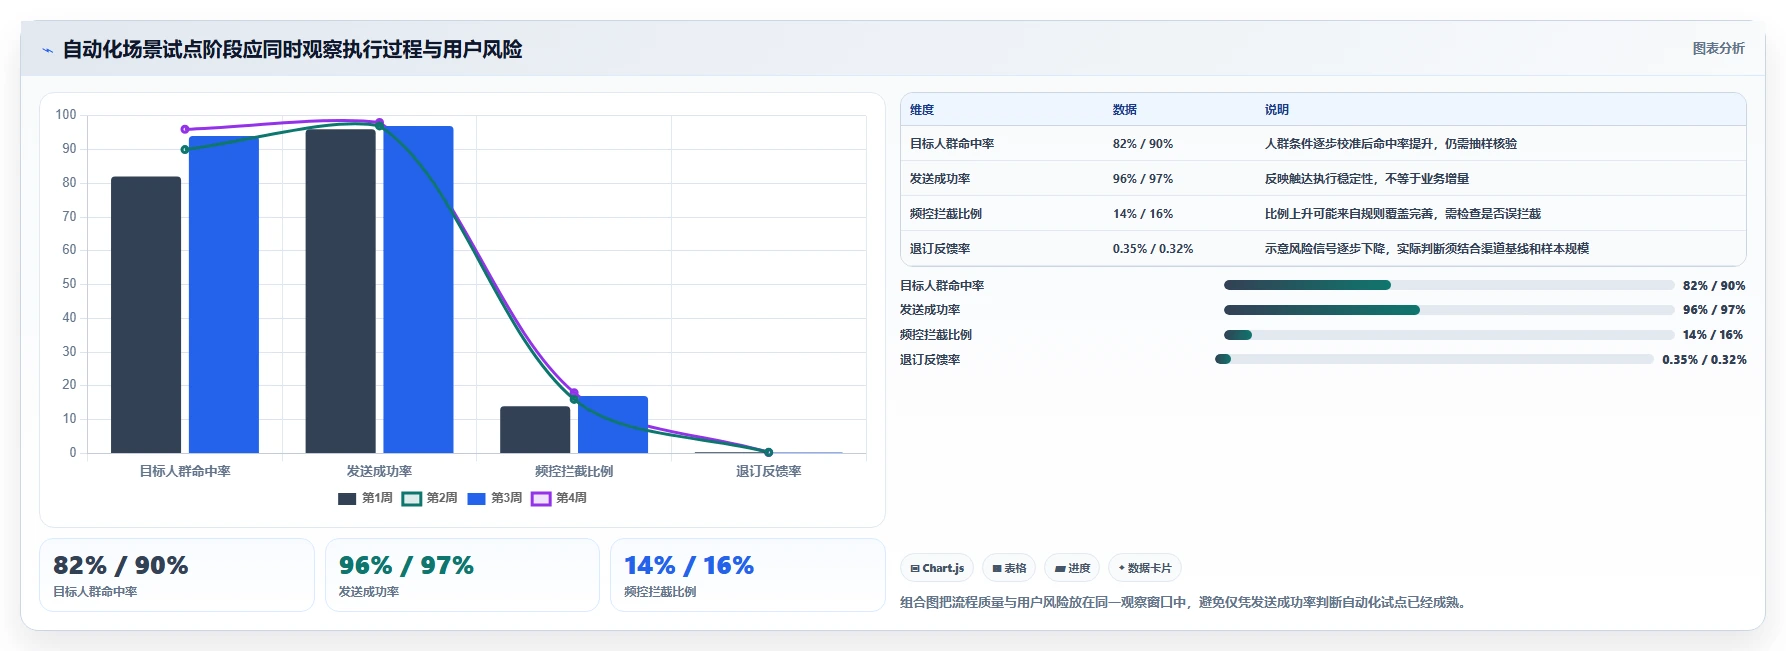Image resolution: width=1786 pixels, height=651 pixels.
Task: Click the icon inside the Chart.js tag
Action: [915, 568]
